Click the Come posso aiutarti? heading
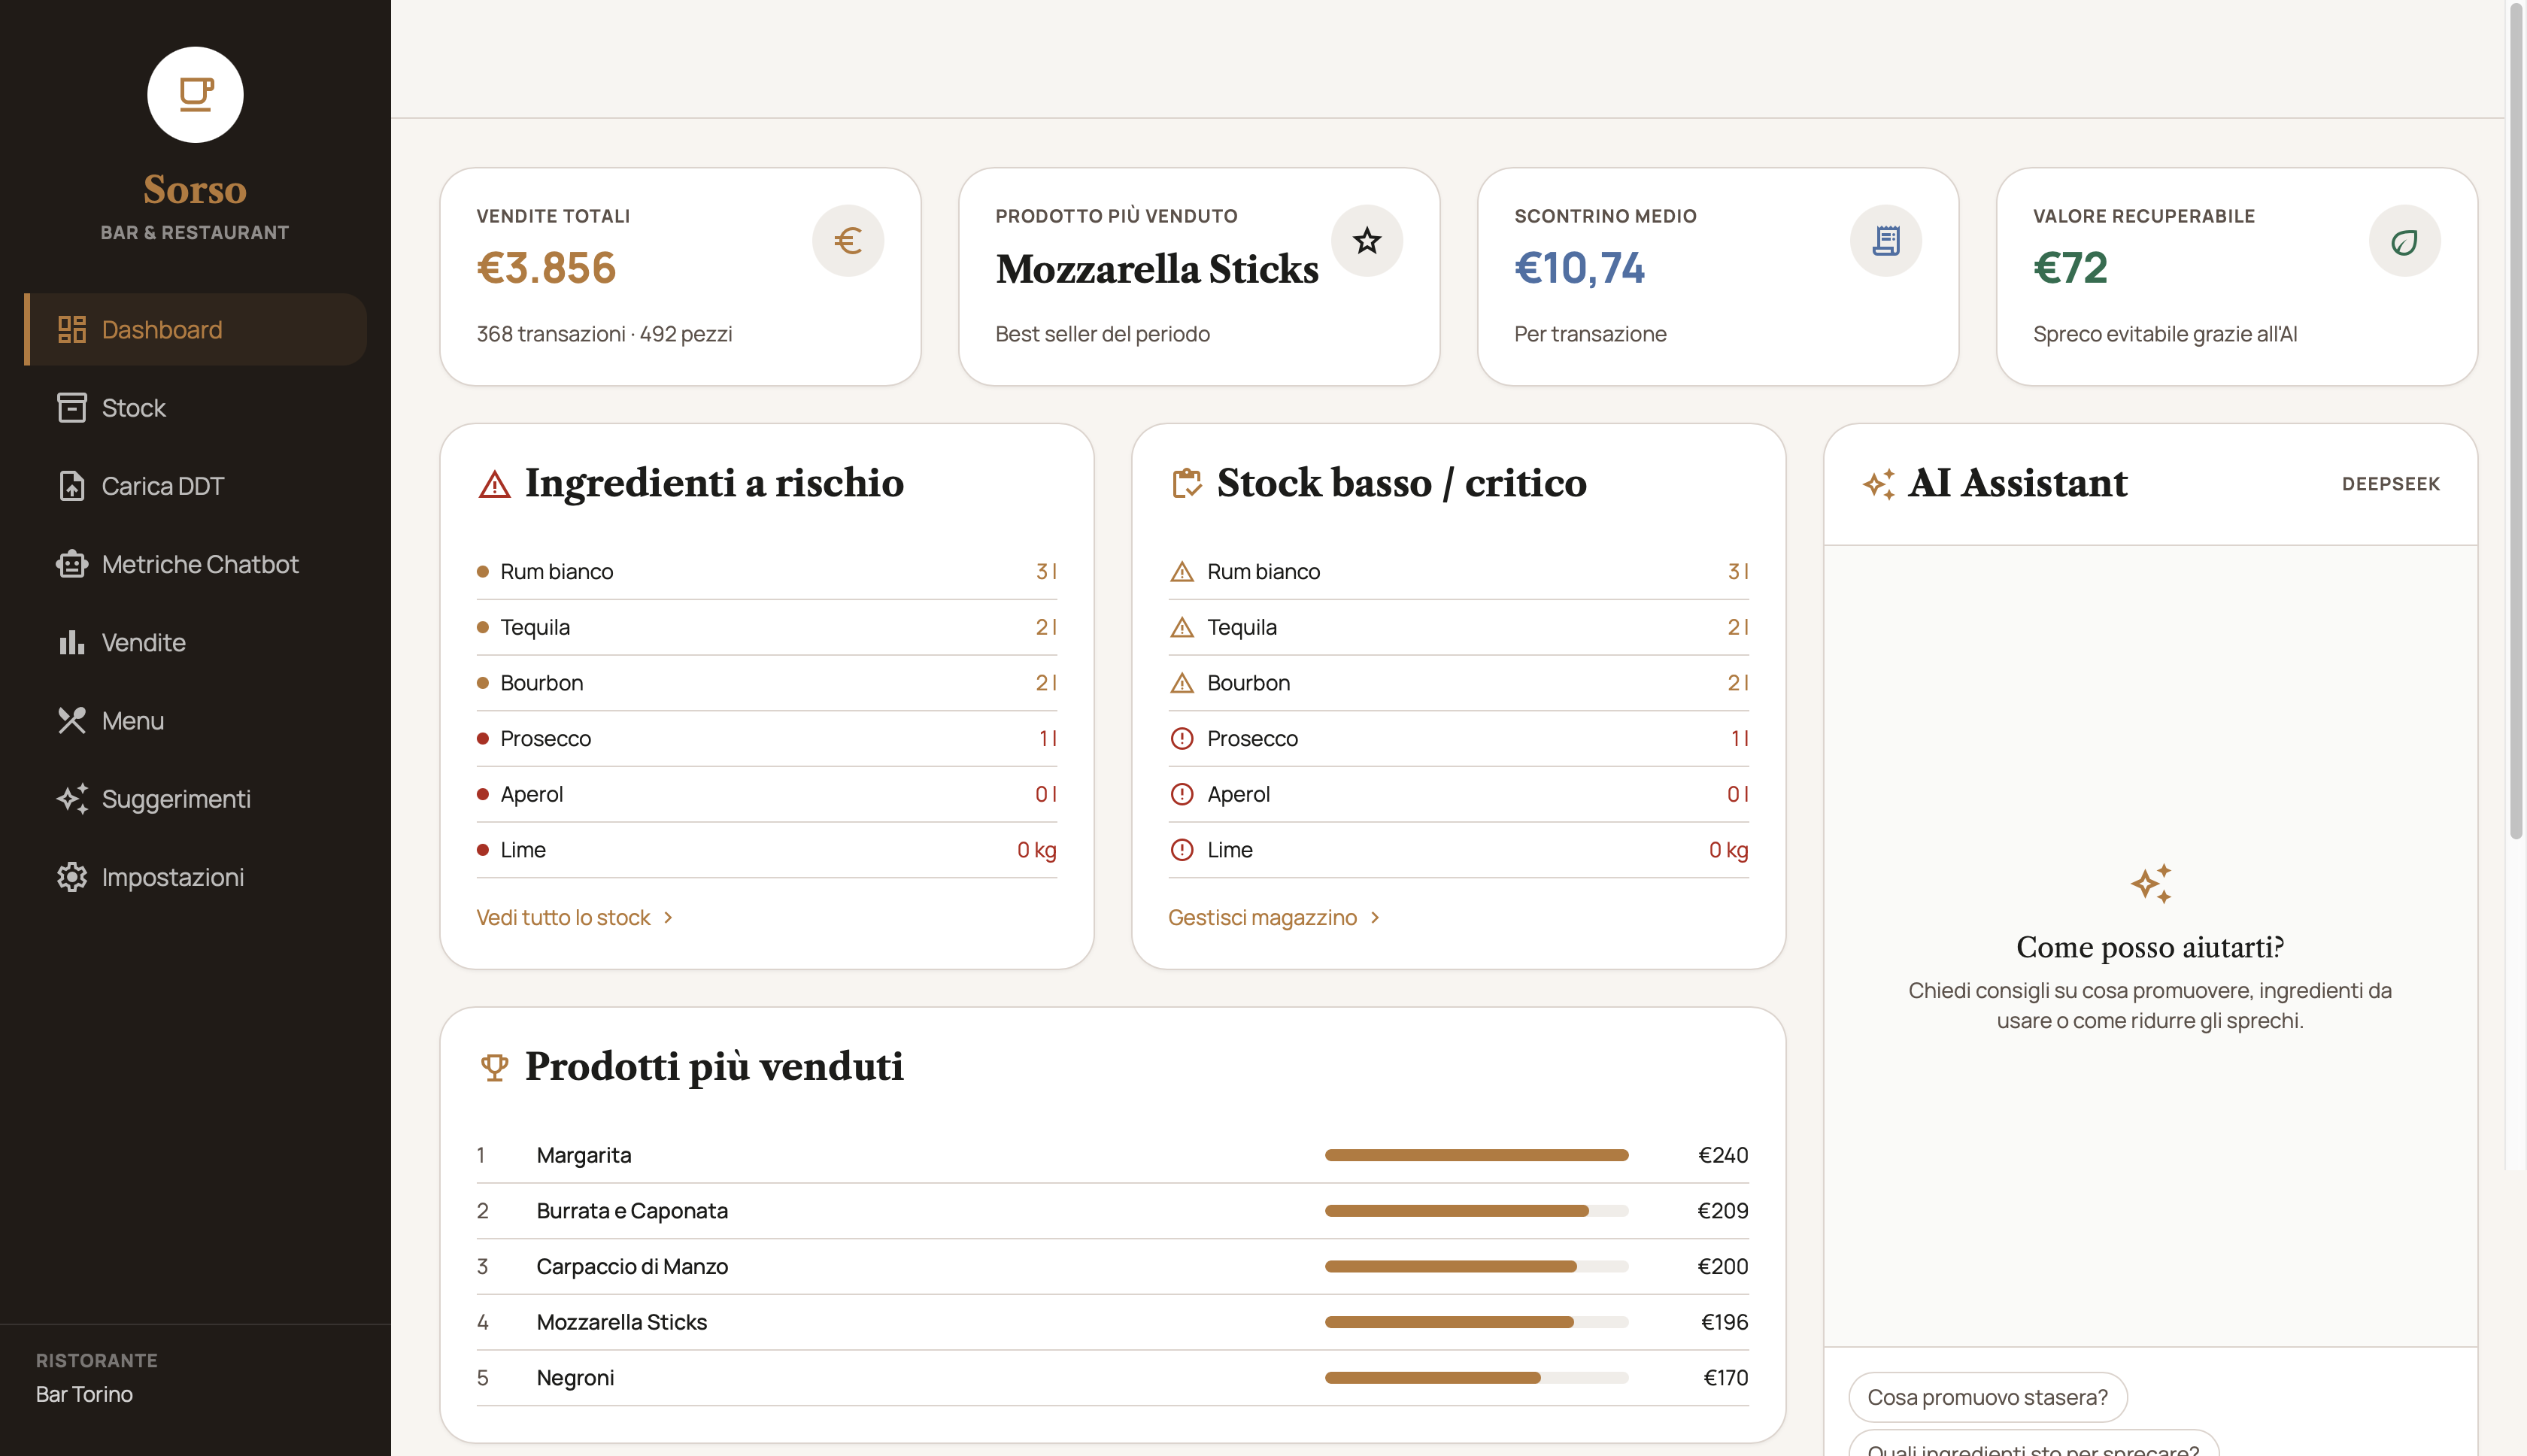The width and height of the screenshot is (2527, 1456). click(2150, 947)
